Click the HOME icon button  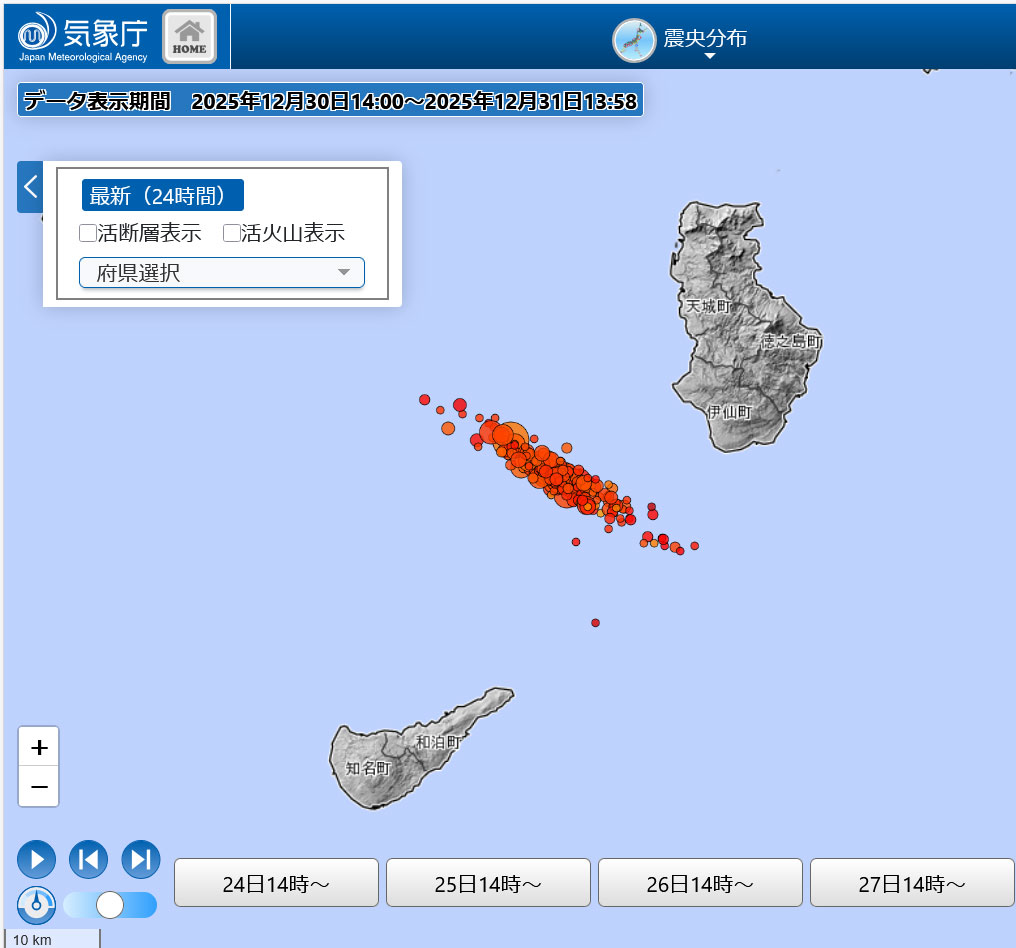pos(189,37)
